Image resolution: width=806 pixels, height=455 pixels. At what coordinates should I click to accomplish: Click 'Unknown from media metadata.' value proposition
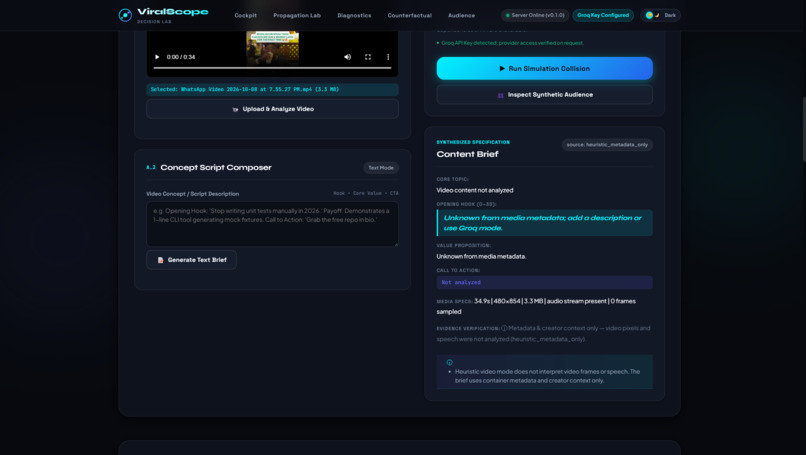(481, 257)
